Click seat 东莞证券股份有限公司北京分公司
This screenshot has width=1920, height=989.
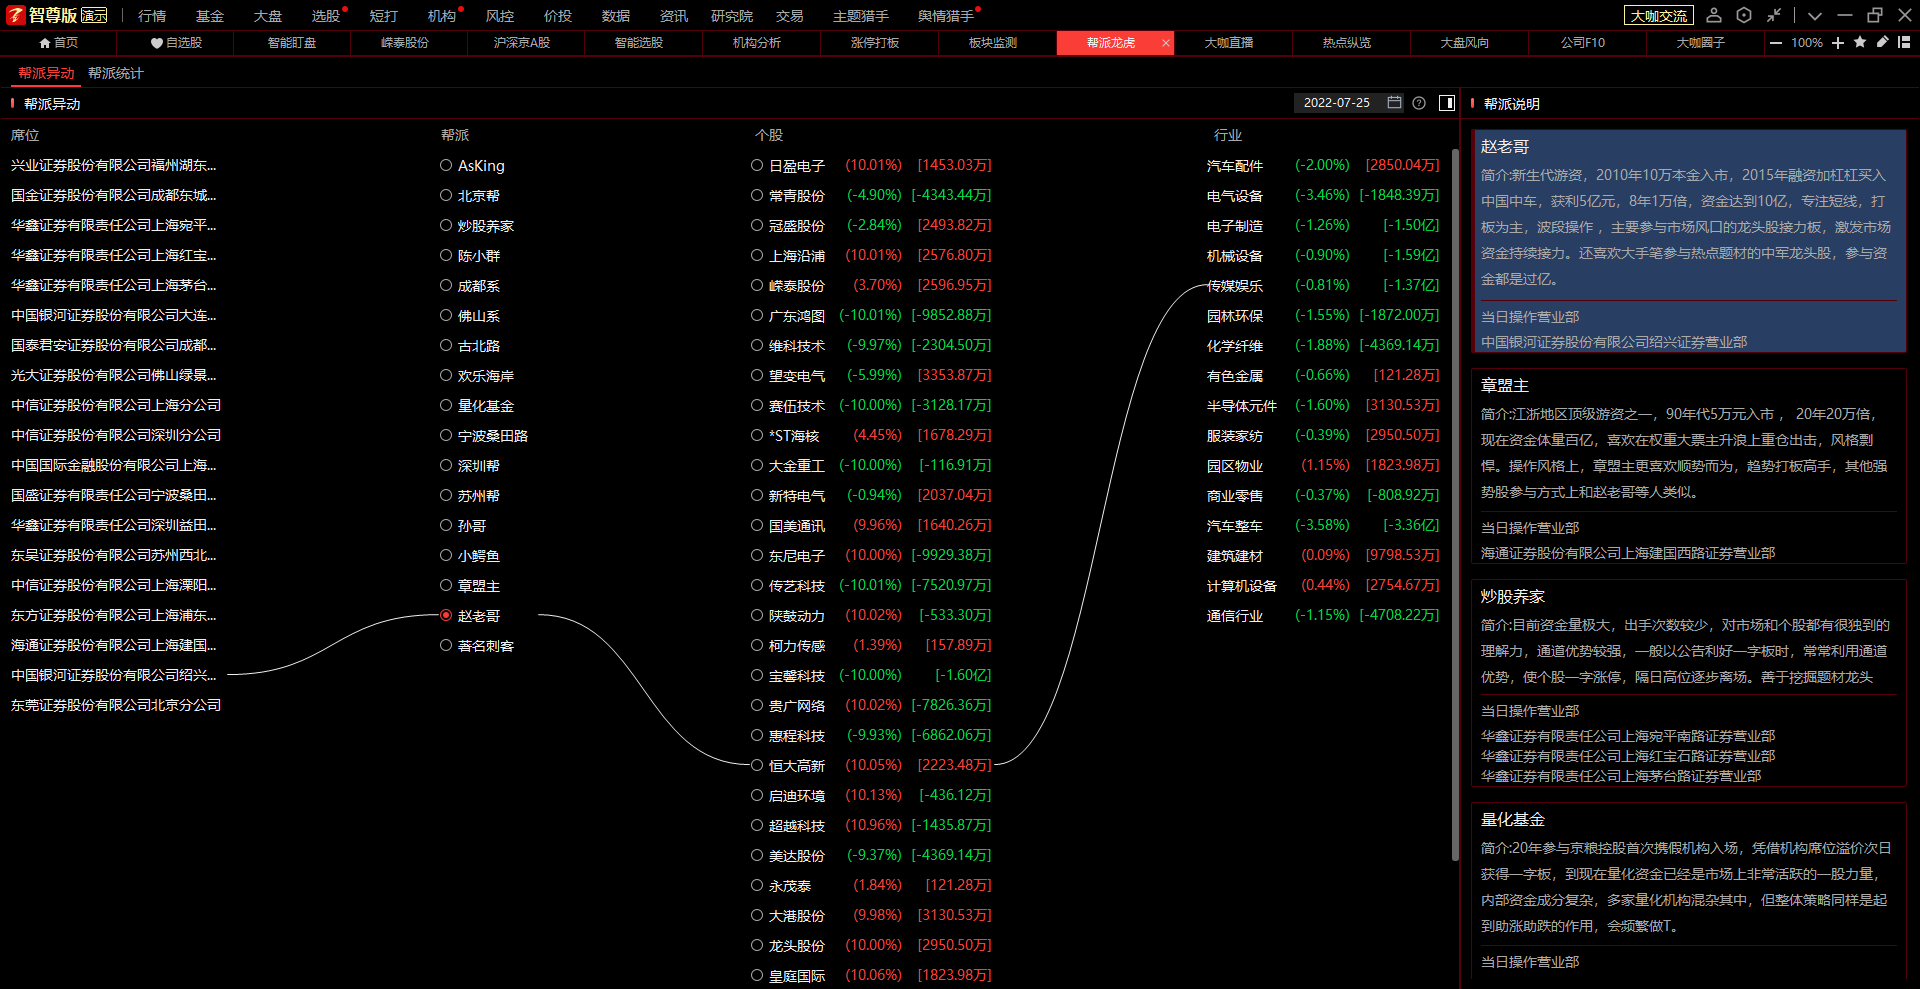(116, 705)
